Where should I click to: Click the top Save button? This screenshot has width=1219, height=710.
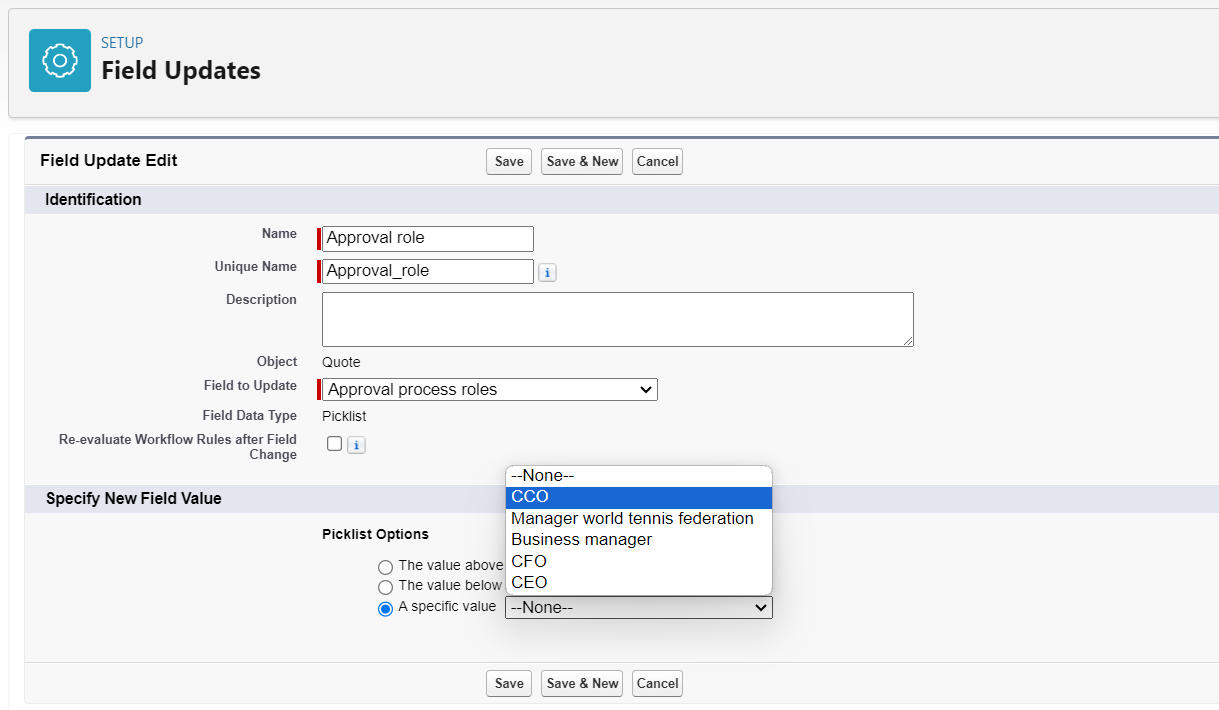pyautogui.click(x=509, y=161)
